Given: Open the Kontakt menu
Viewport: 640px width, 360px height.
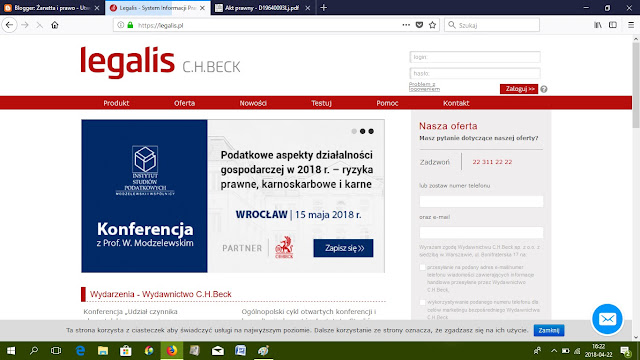Looking at the screenshot, I should coord(456,103).
